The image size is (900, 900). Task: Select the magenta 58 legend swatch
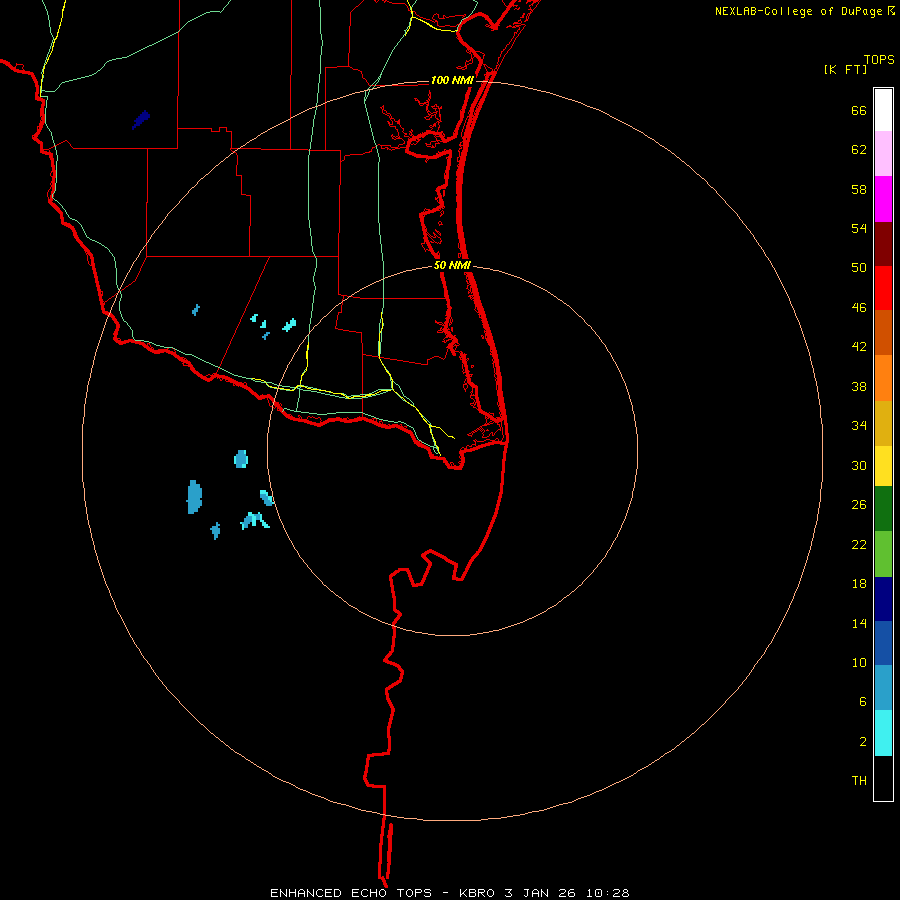tap(883, 199)
